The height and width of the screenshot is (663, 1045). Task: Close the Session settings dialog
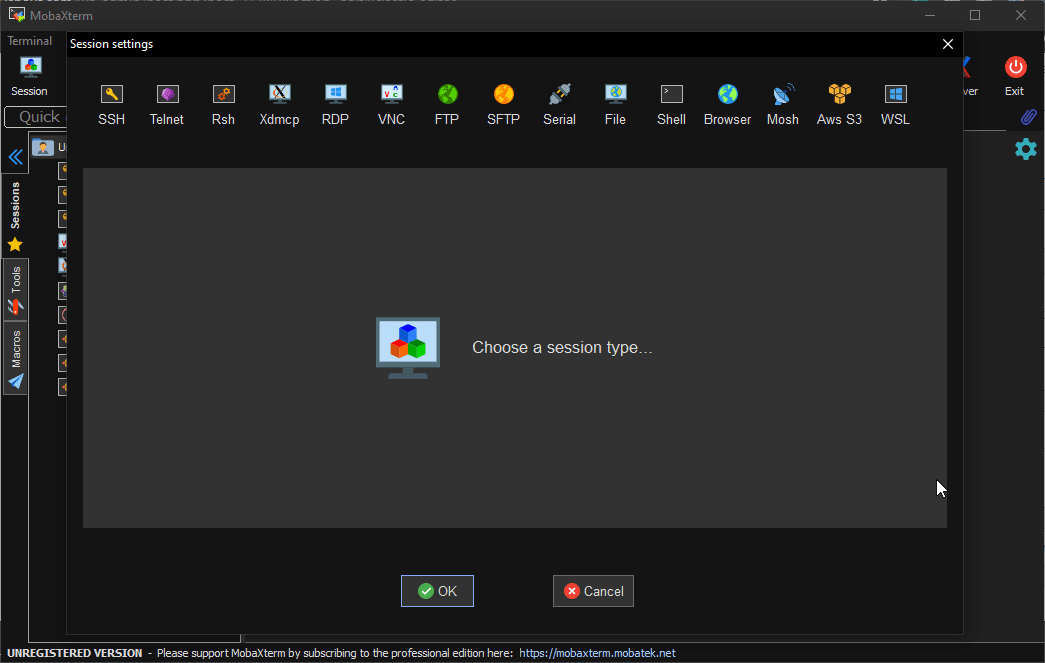tap(948, 44)
